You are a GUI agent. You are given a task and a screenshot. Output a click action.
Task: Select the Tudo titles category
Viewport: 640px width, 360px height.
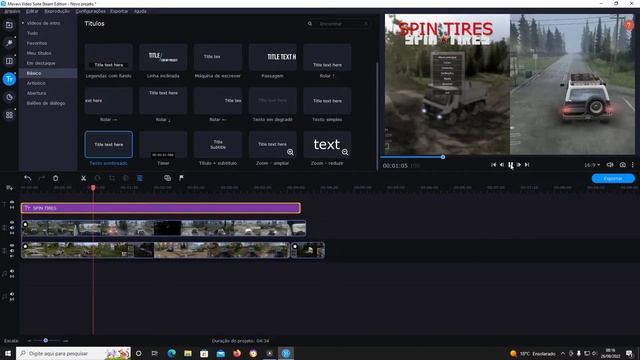(33, 33)
